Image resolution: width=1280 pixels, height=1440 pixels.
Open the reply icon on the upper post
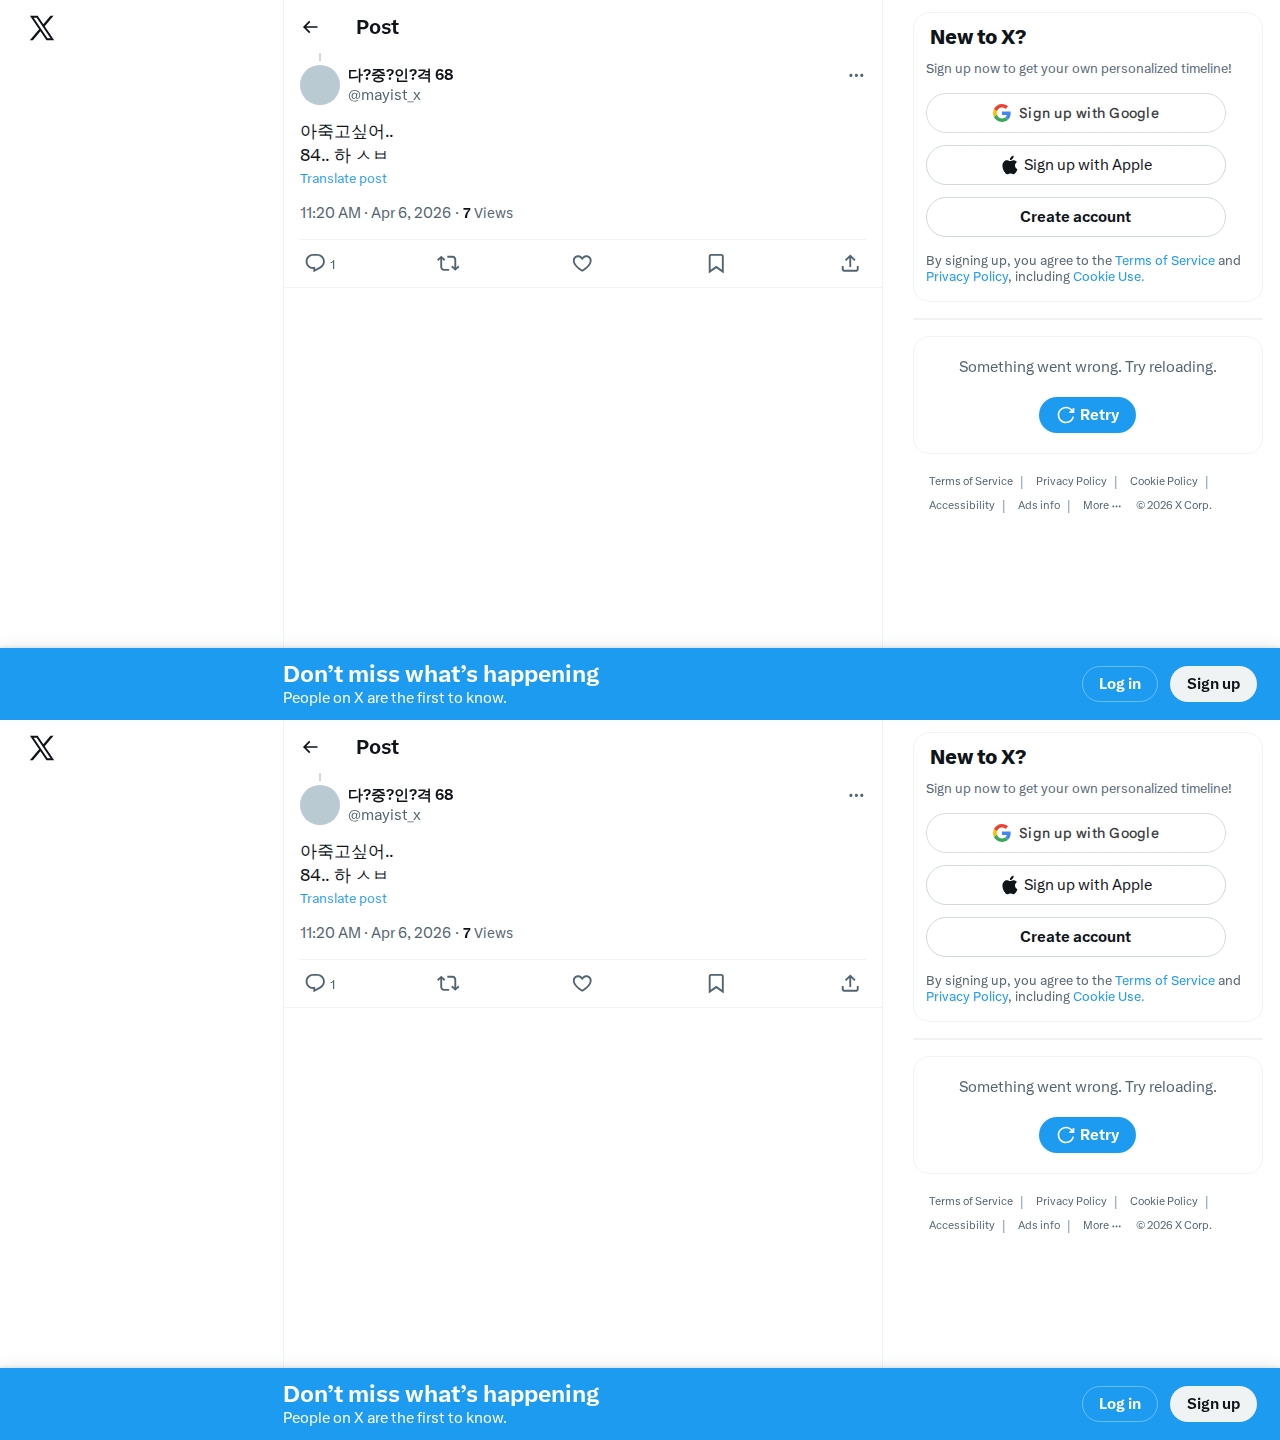coord(315,263)
